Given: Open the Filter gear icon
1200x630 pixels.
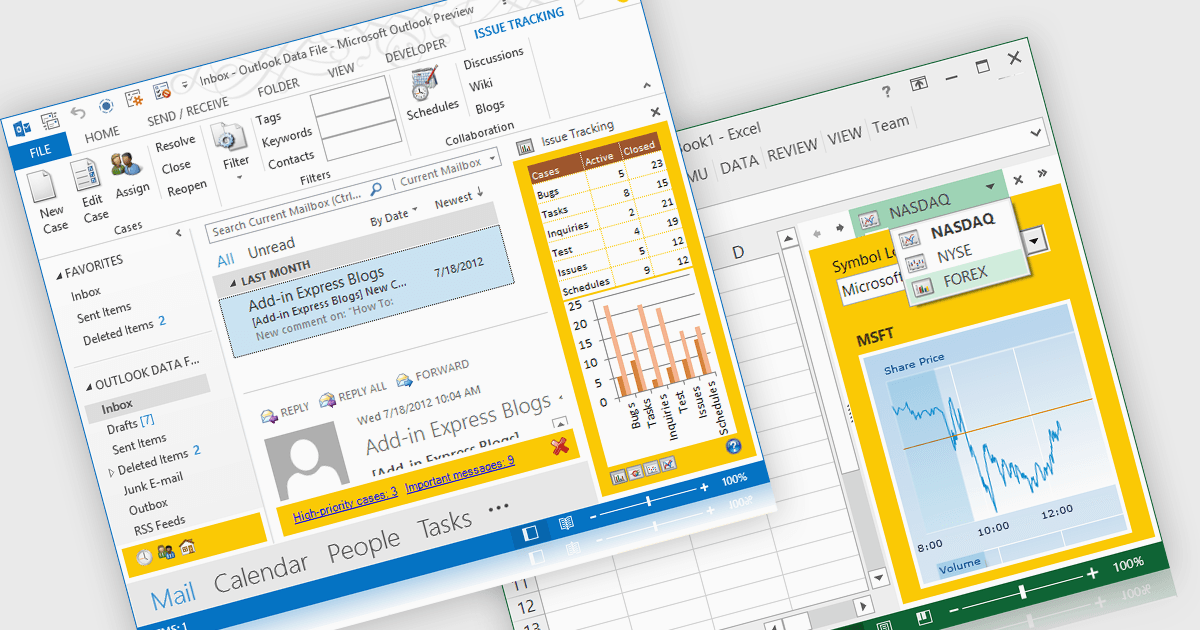Looking at the screenshot, I should 229,139.
